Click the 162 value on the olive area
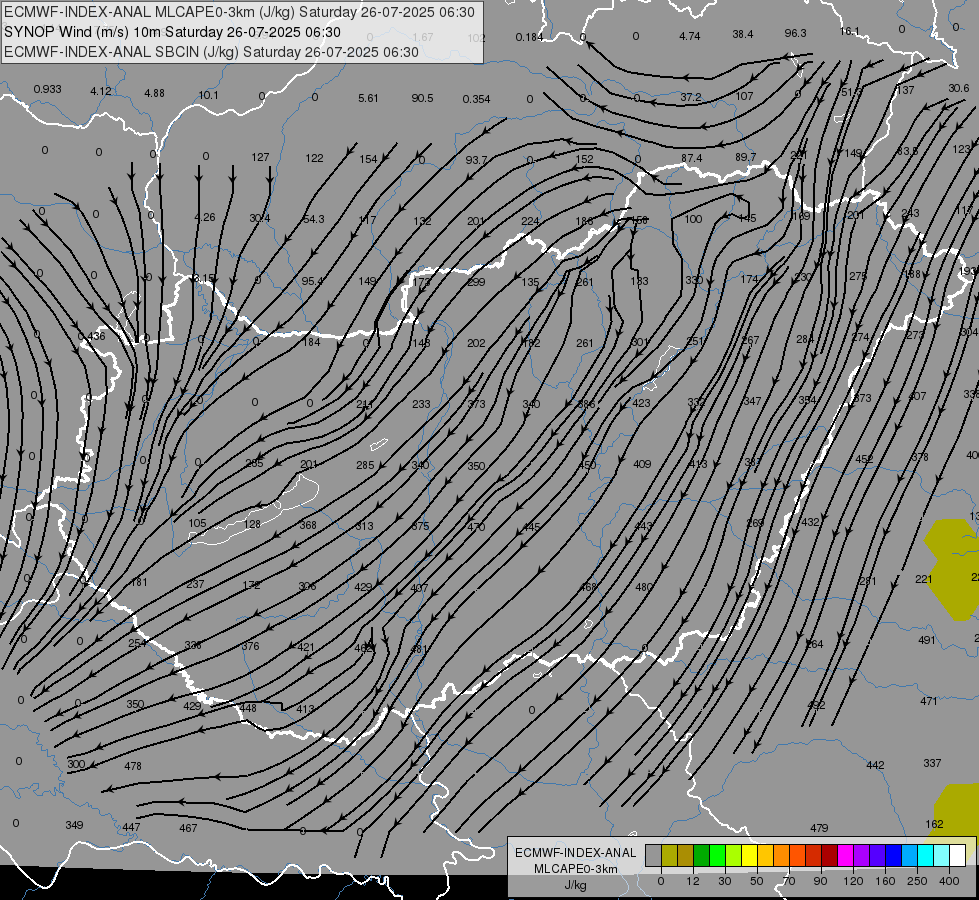979x900 pixels. (934, 824)
